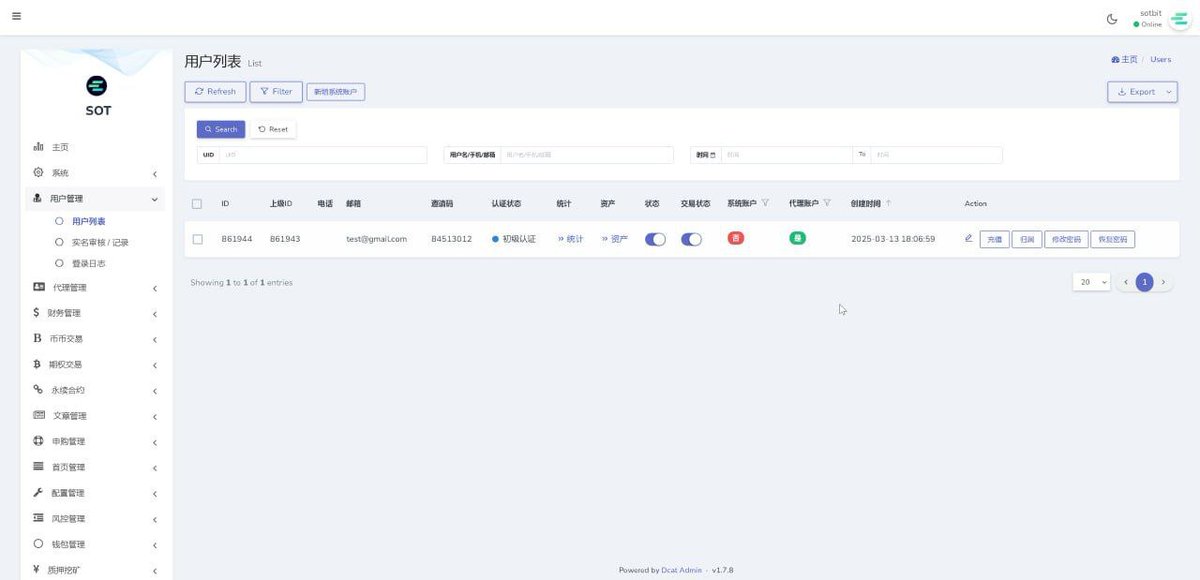Click the 币币交易 B icon
The width and height of the screenshot is (1200, 580).
pyautogui.click(x=38, y=338)
